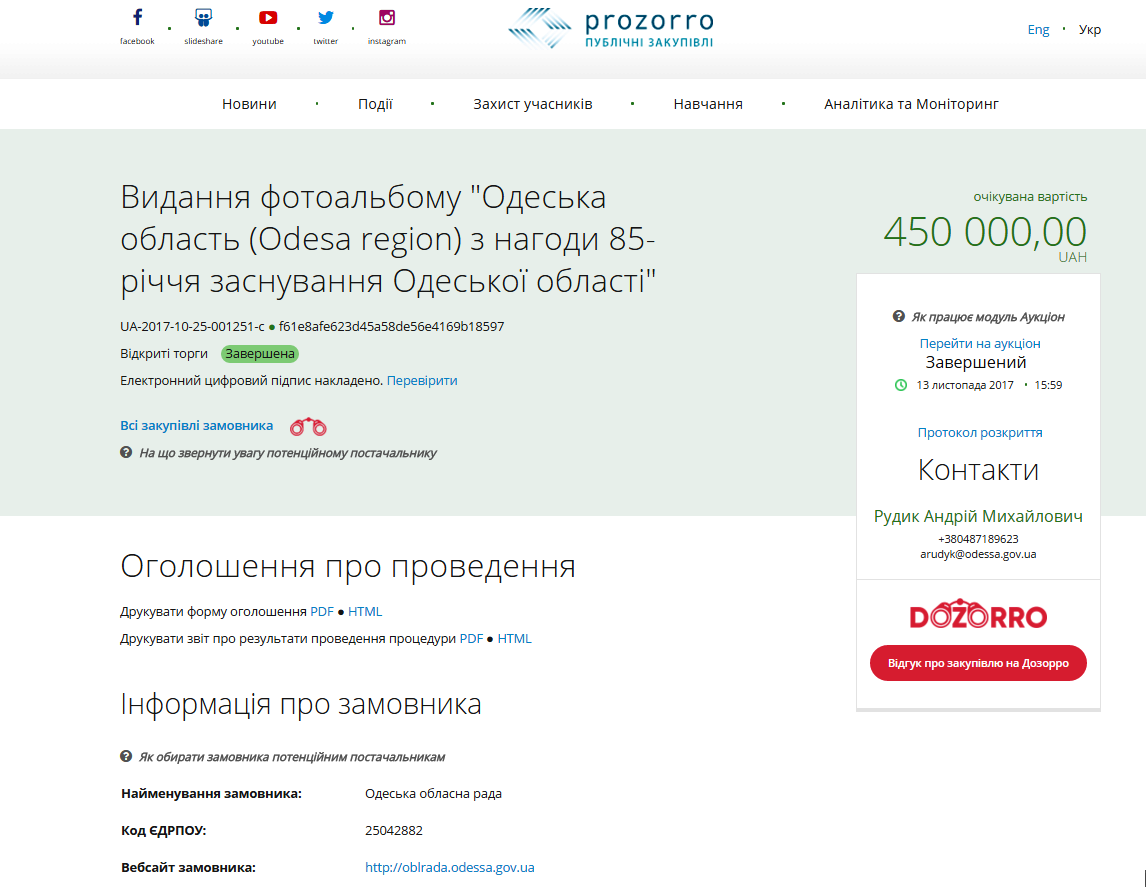Screen dimensions: 1146x887
Task: Open 'На що звернути увагу потенційному постачальнику' hint
Action: [x=288, y=453]
